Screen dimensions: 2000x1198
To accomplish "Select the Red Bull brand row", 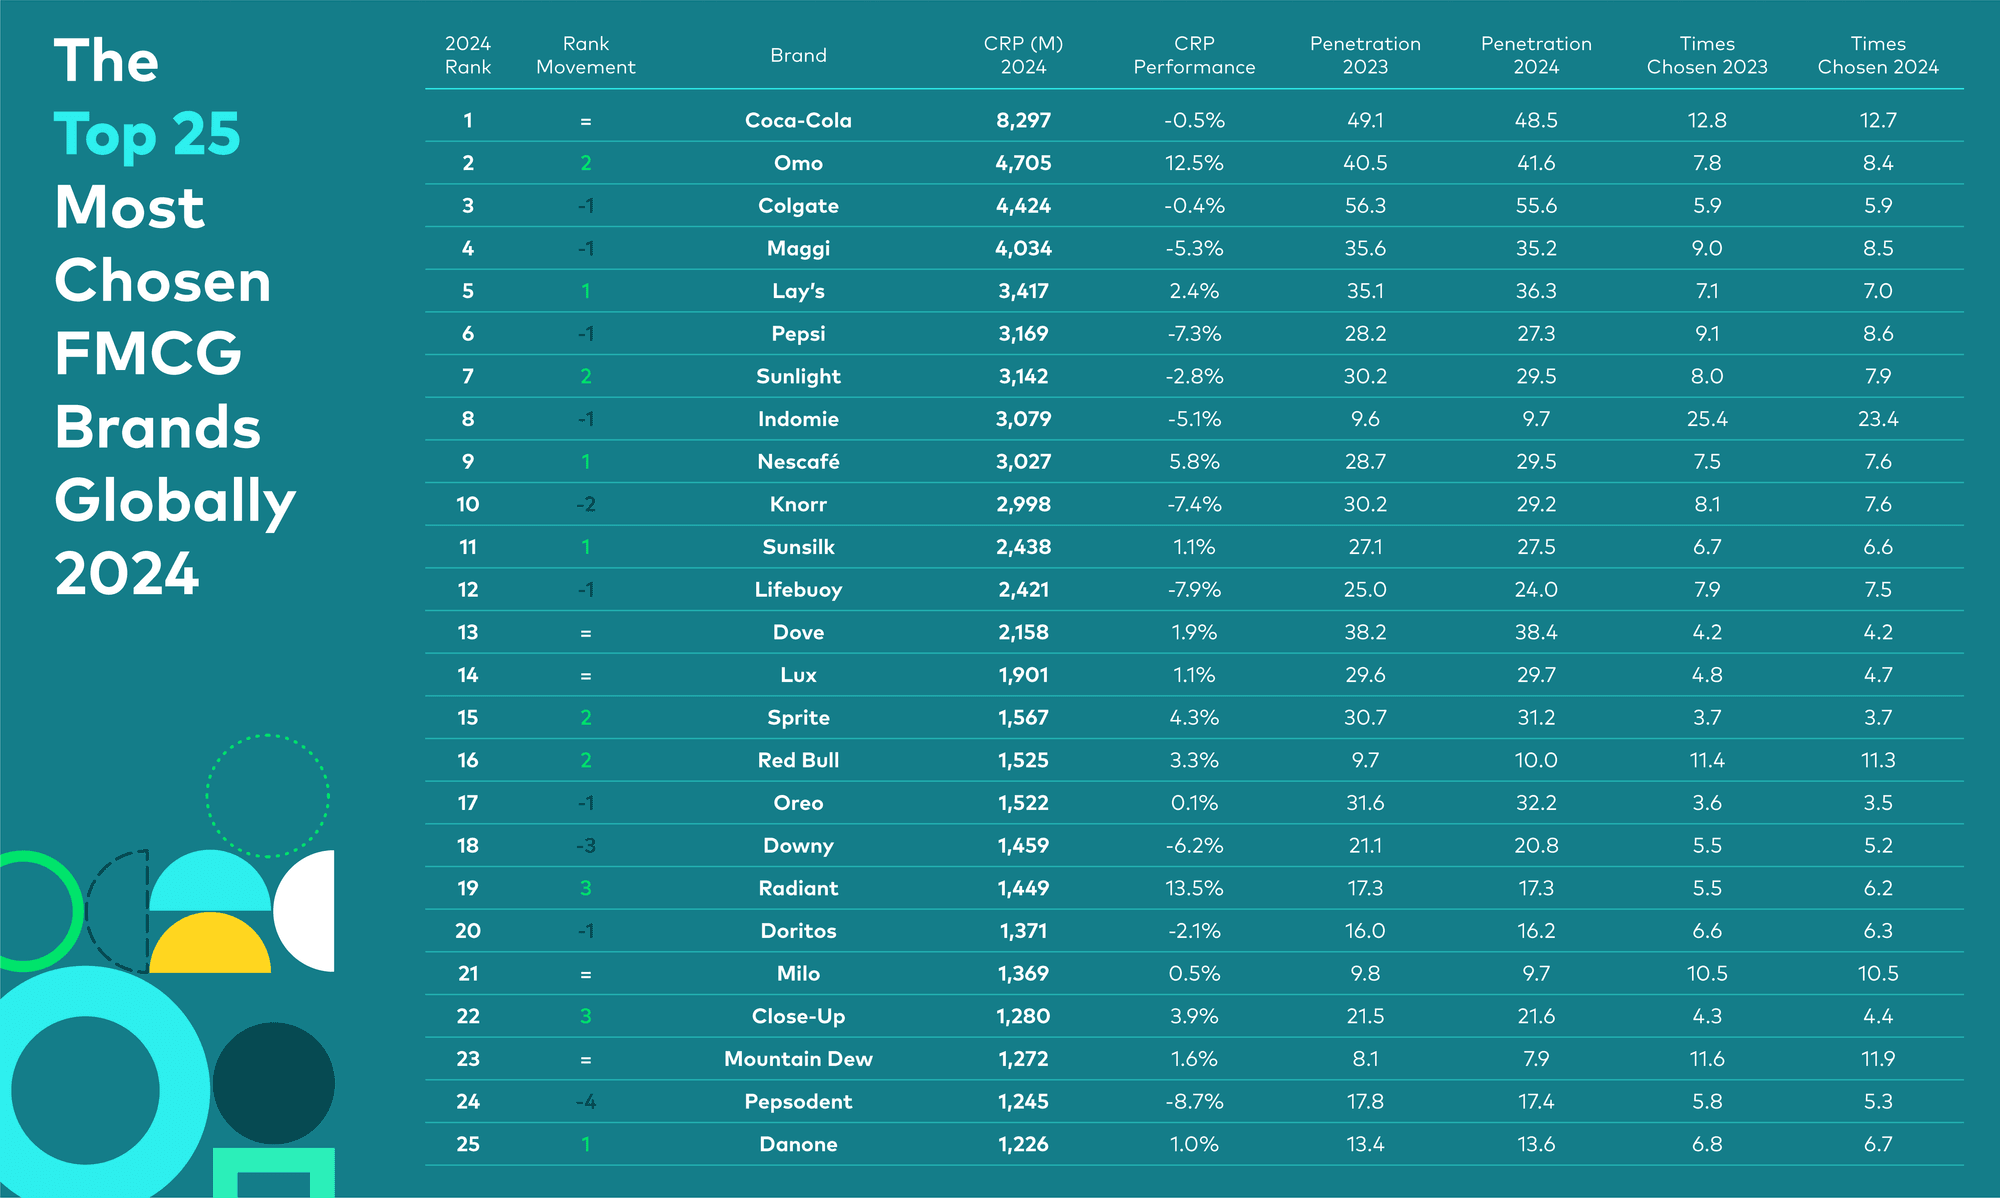I will pos(1194,760).
